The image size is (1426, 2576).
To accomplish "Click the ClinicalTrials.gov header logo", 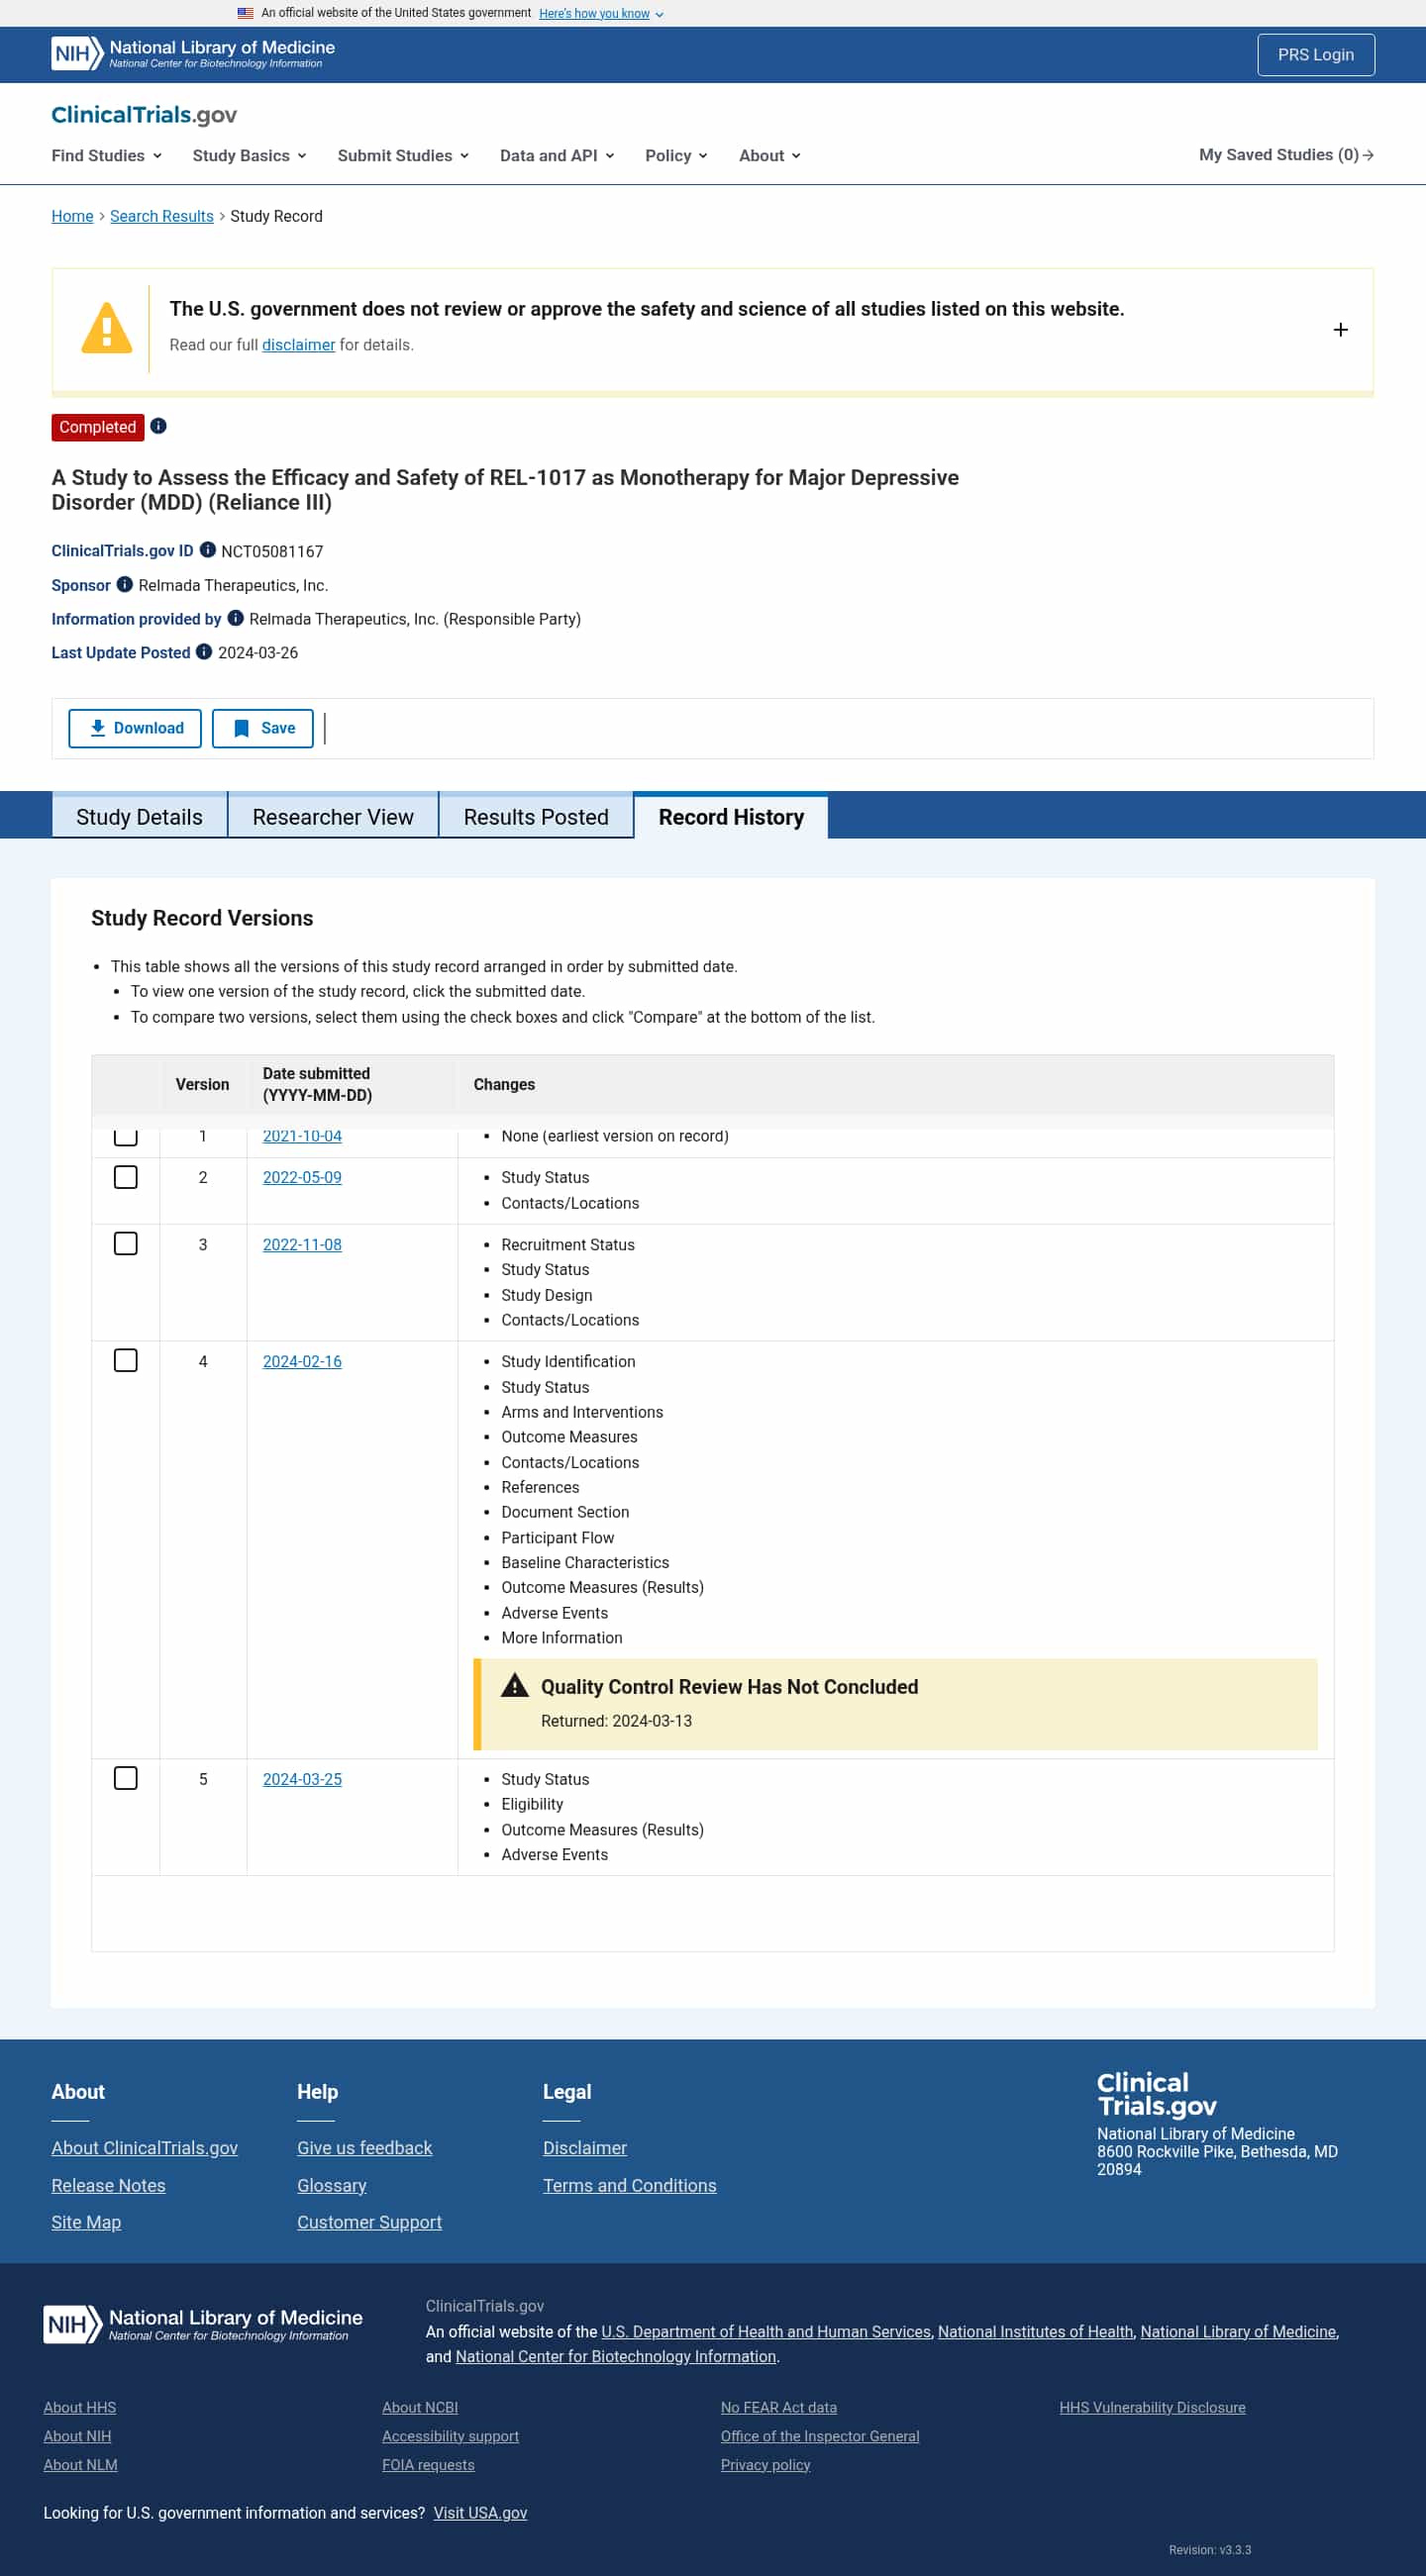I will [144, 115].
